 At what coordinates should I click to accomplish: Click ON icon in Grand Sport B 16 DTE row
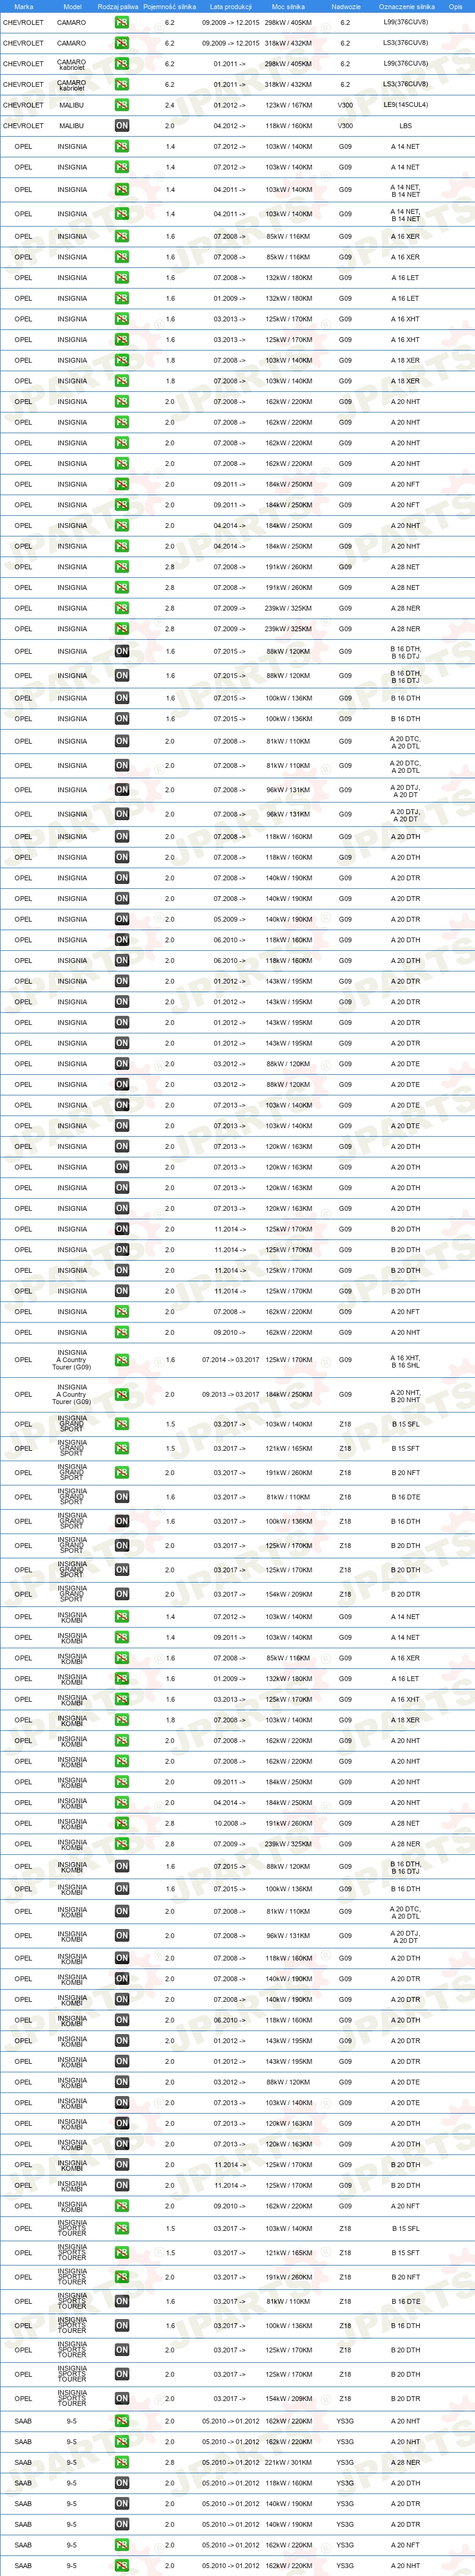coord(121,1497)
